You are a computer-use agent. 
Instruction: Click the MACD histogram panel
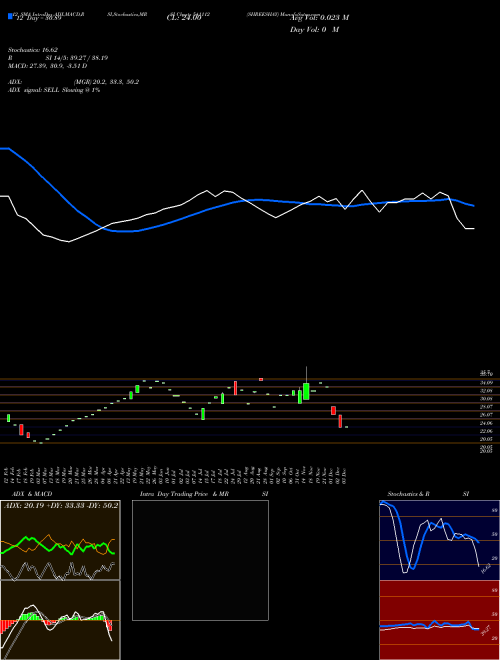pyautogui.click(x=60, y=620)
